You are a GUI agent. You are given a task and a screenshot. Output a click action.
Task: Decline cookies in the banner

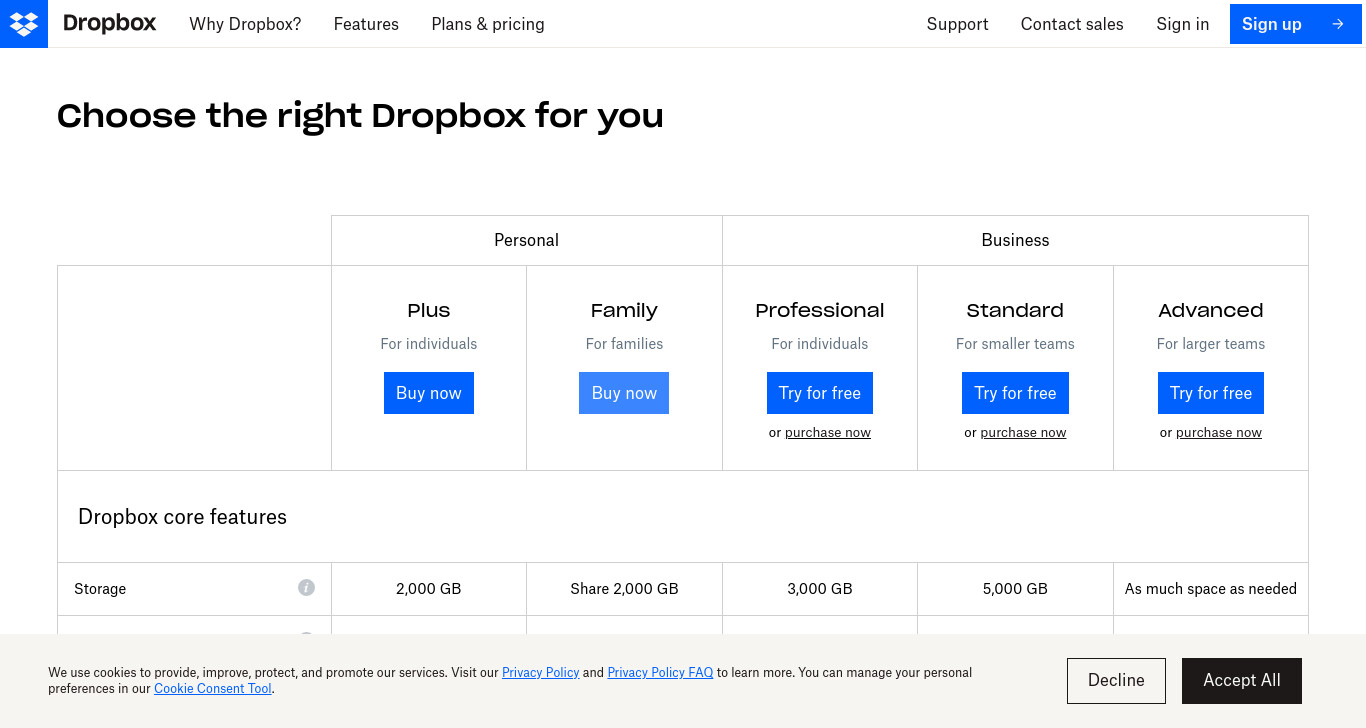click(x=1116, y=681)
